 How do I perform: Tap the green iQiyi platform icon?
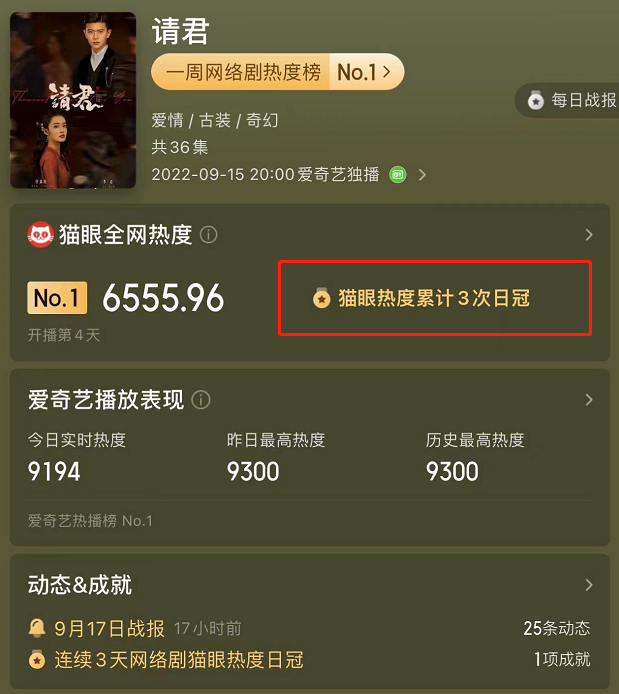point(398,174)
